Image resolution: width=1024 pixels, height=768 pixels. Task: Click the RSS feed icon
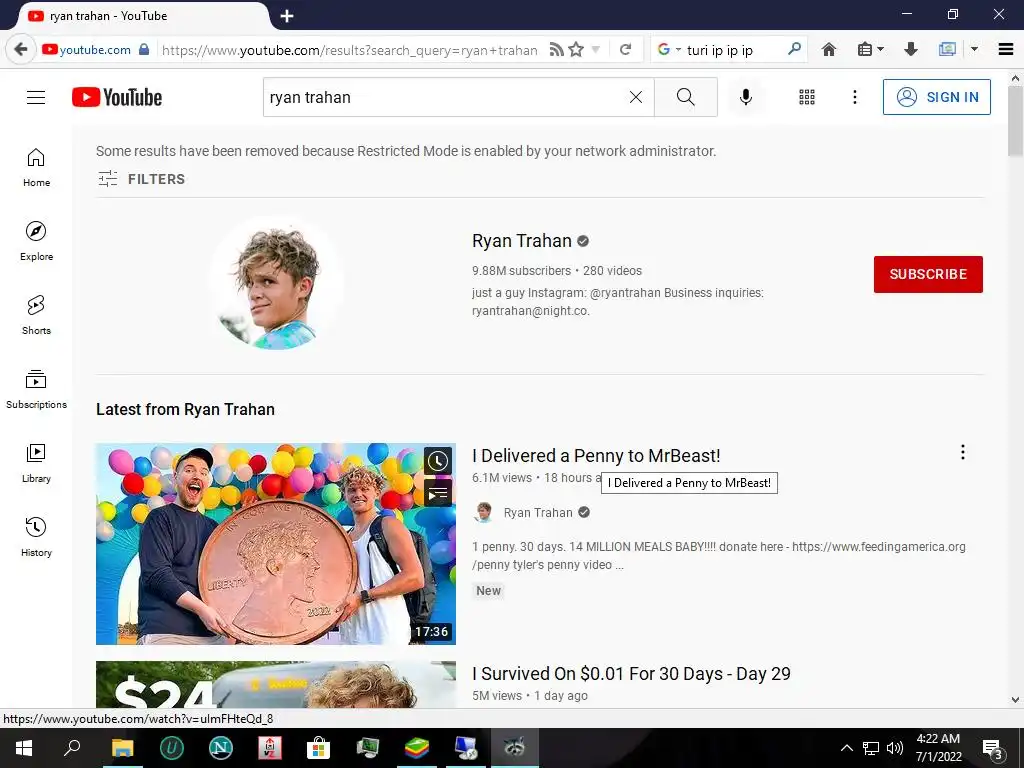point(556,50)
